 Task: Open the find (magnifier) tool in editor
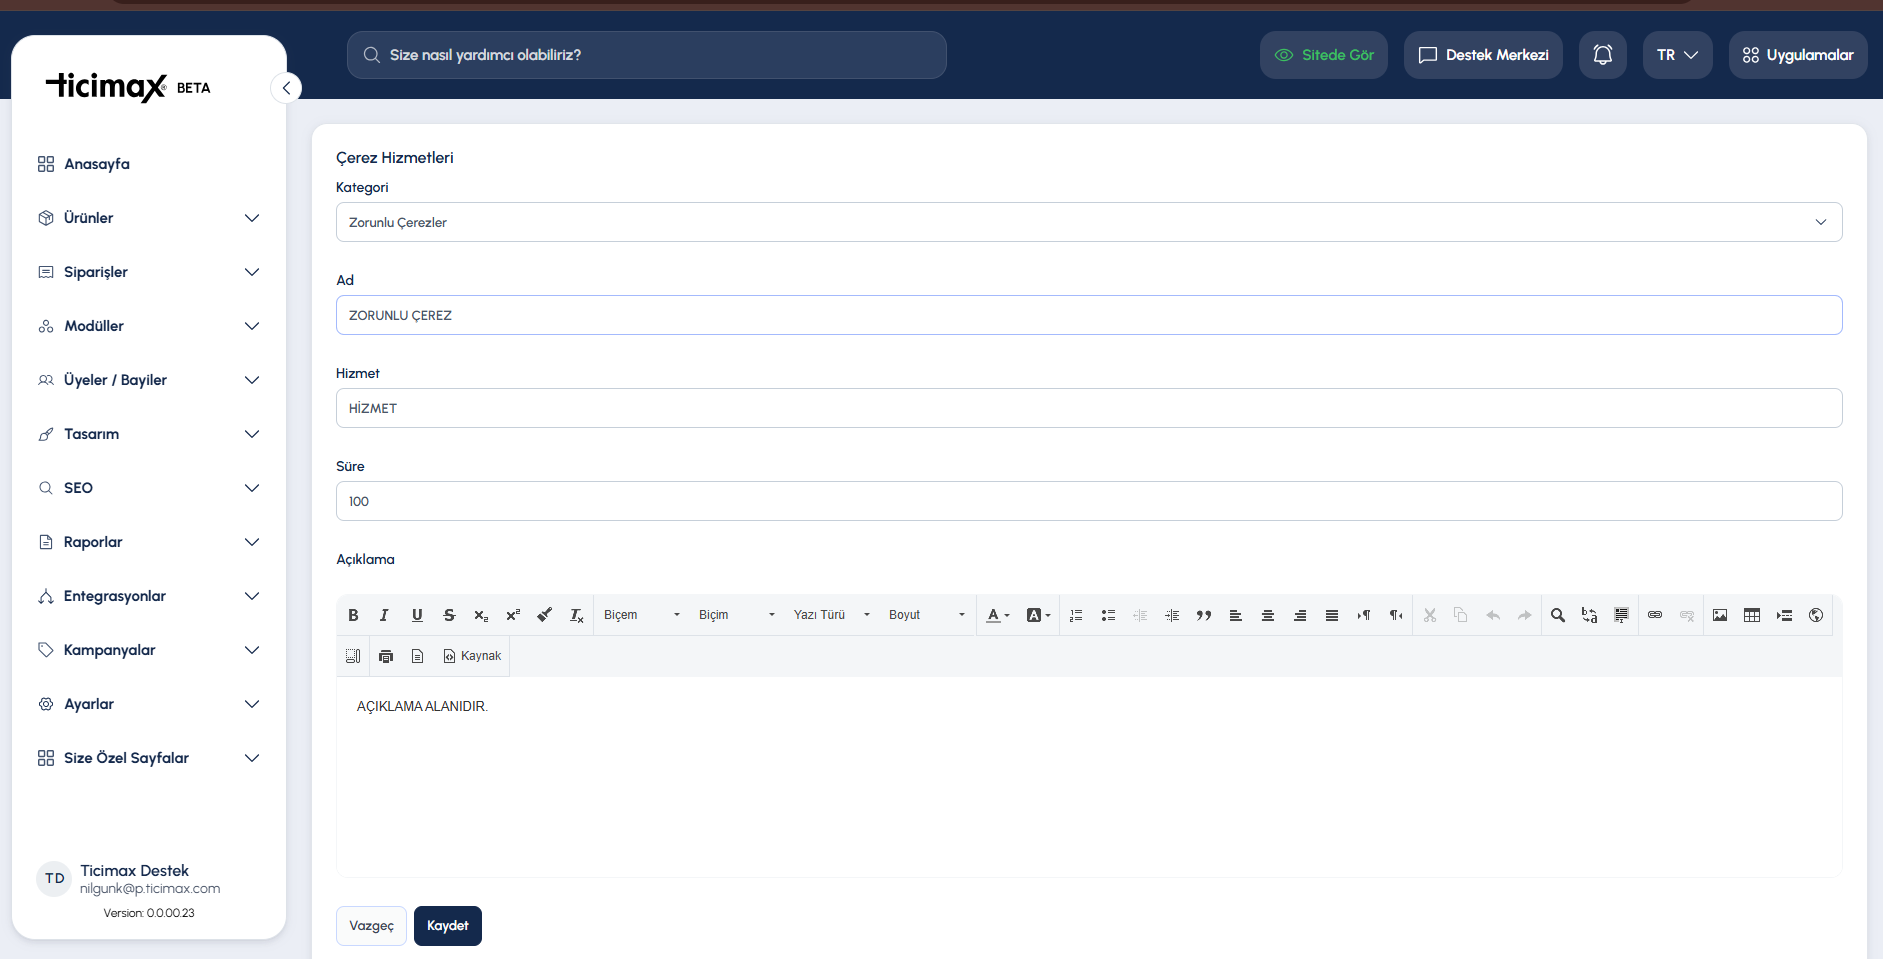tap(1558, 615)
